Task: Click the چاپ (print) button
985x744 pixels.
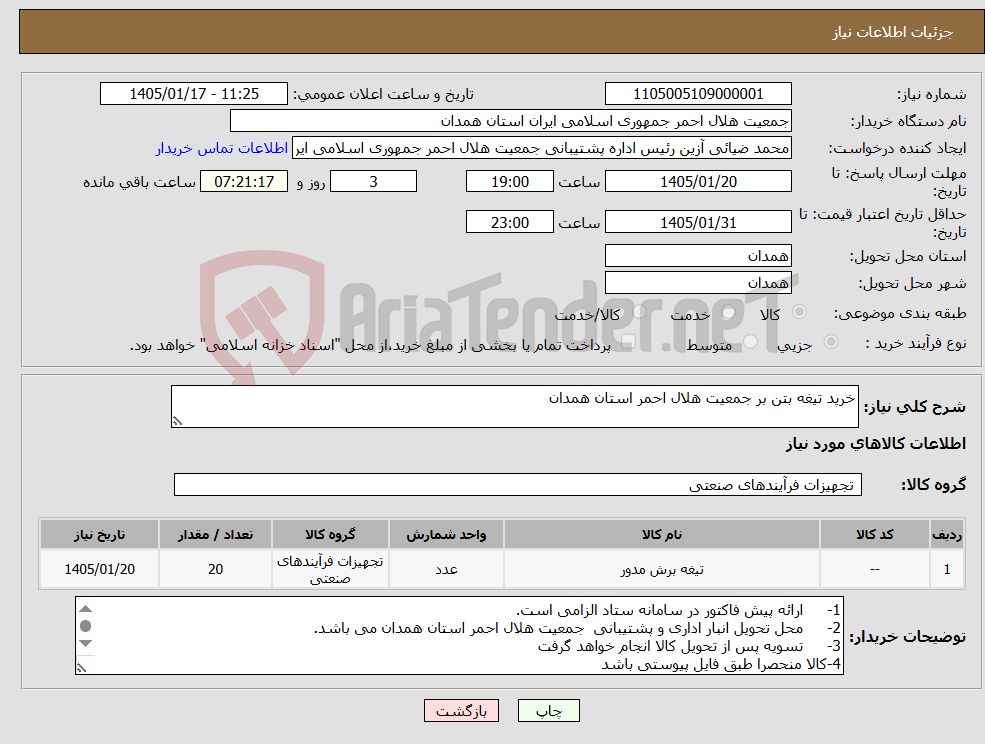Action: tap(548, 711)
